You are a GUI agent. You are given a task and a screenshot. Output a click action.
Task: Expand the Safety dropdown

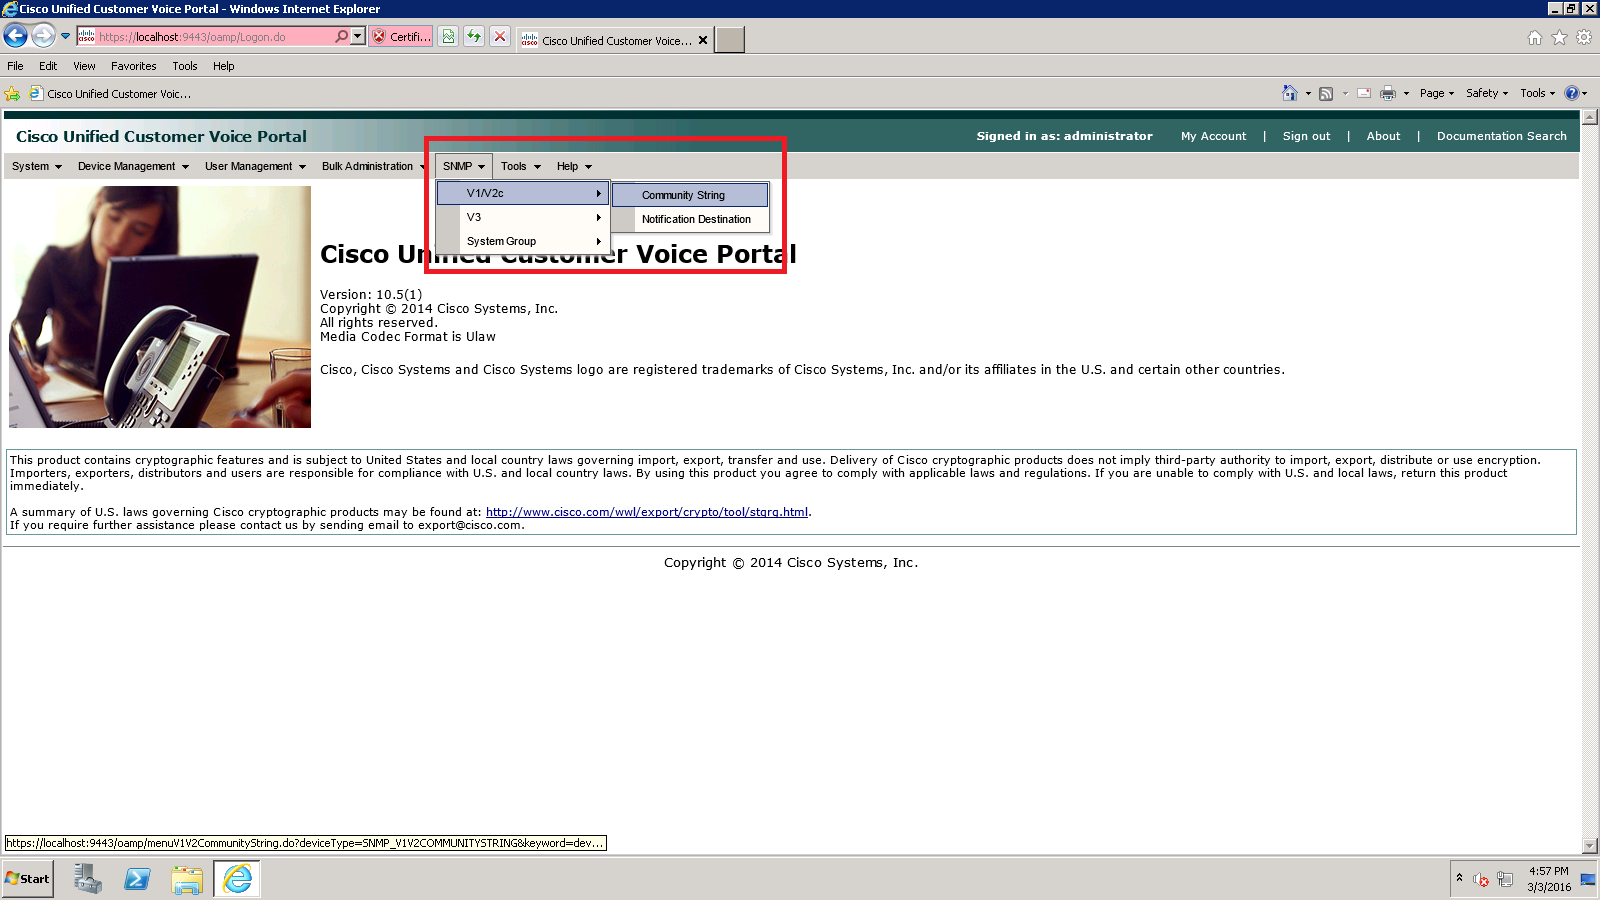[x=1487, y=93]
